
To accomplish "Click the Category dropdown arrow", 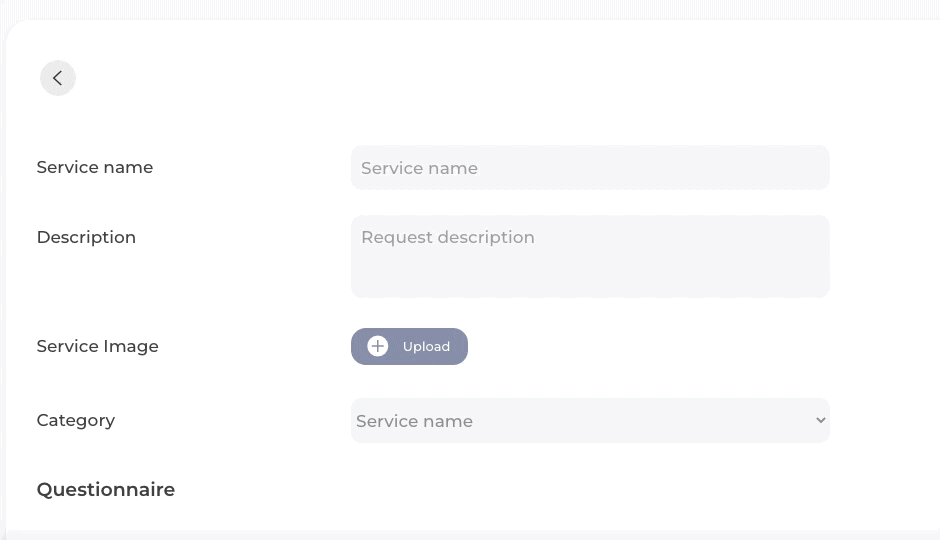I will (x=820, y=420).
